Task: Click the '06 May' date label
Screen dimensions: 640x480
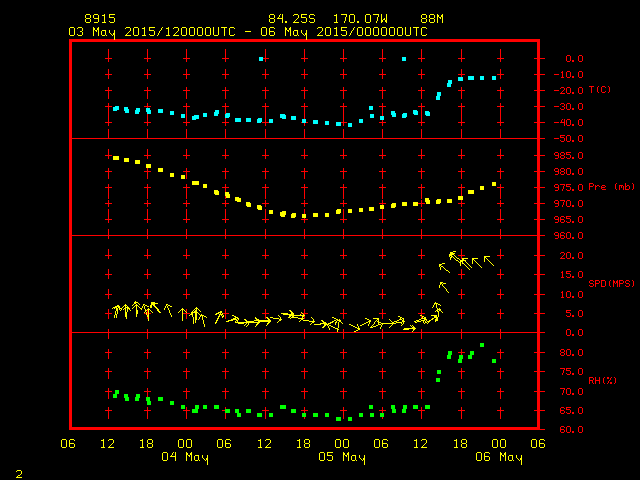Action: point(499,457)
